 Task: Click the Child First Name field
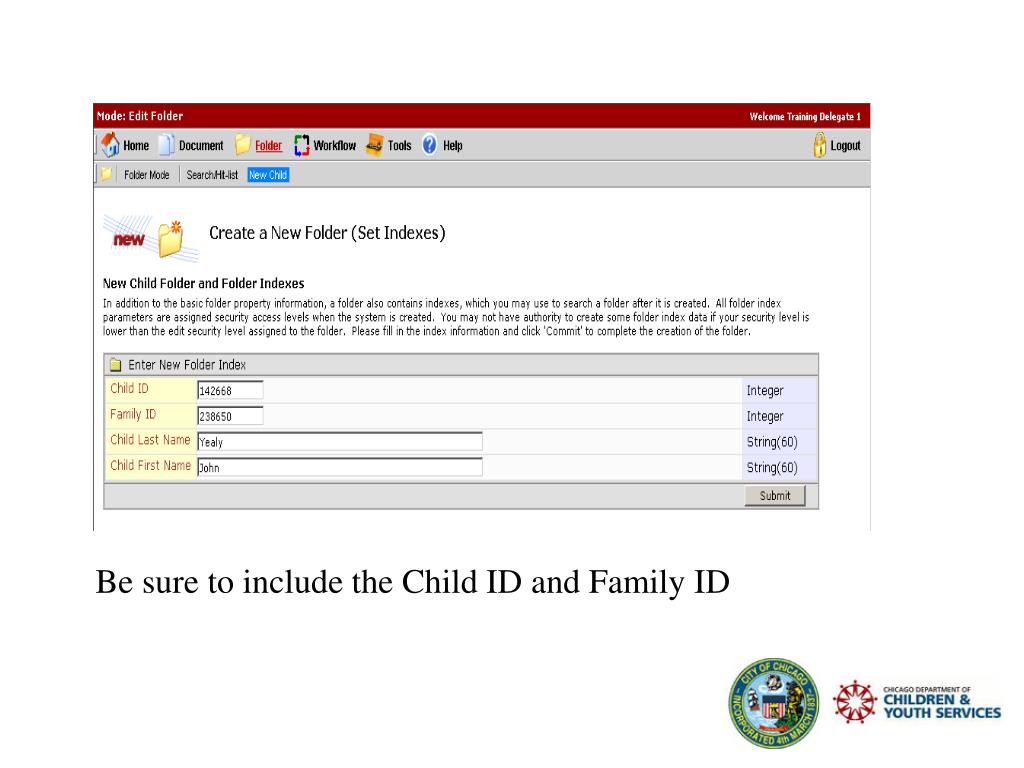(x=340, y=467)
